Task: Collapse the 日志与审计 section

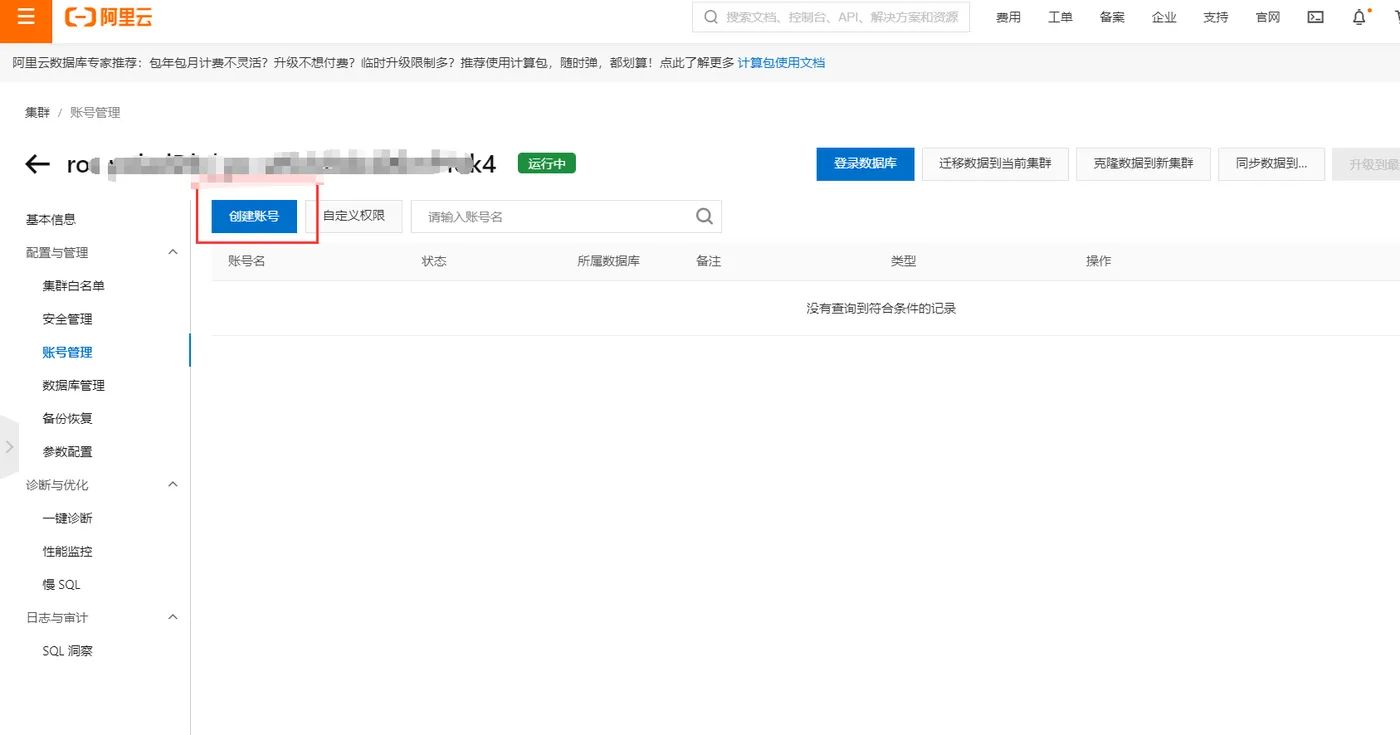Action: [x=172, y=618]
